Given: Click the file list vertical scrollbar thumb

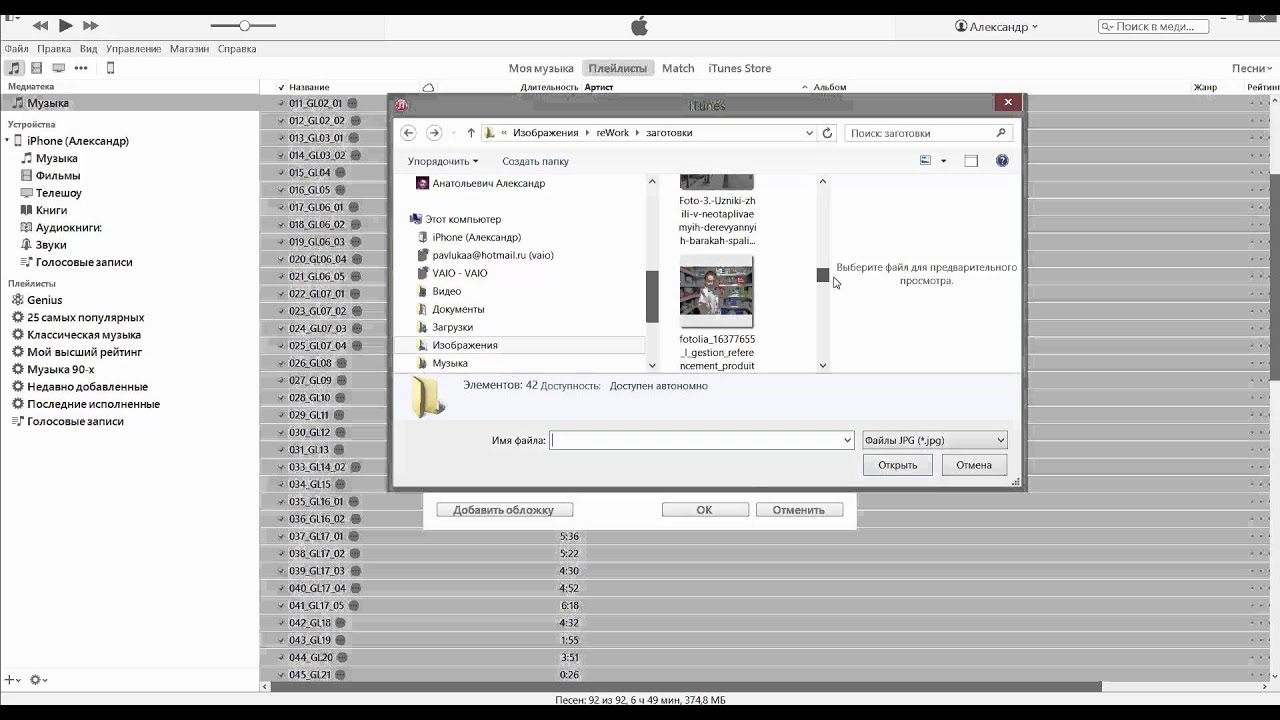Looking at the screenshot, I should (823, 275).
